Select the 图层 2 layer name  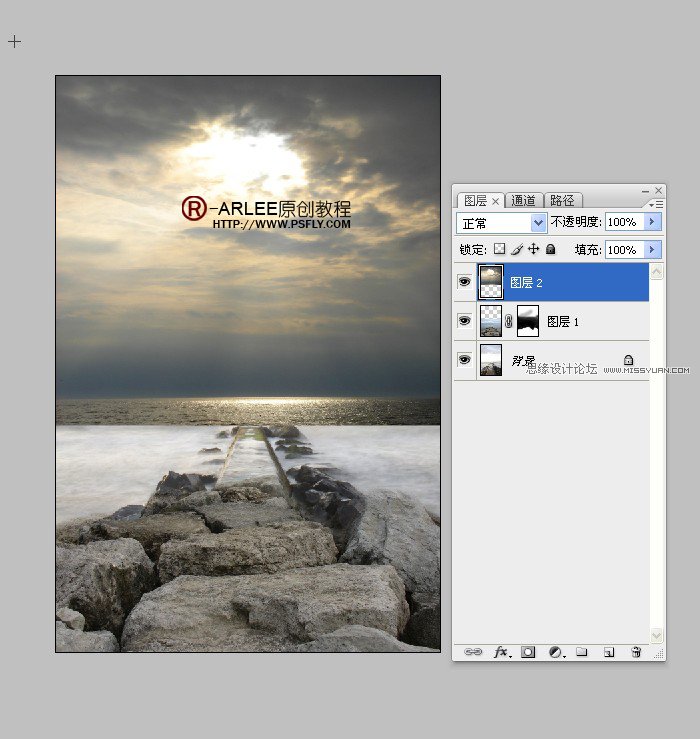point(527,283)
